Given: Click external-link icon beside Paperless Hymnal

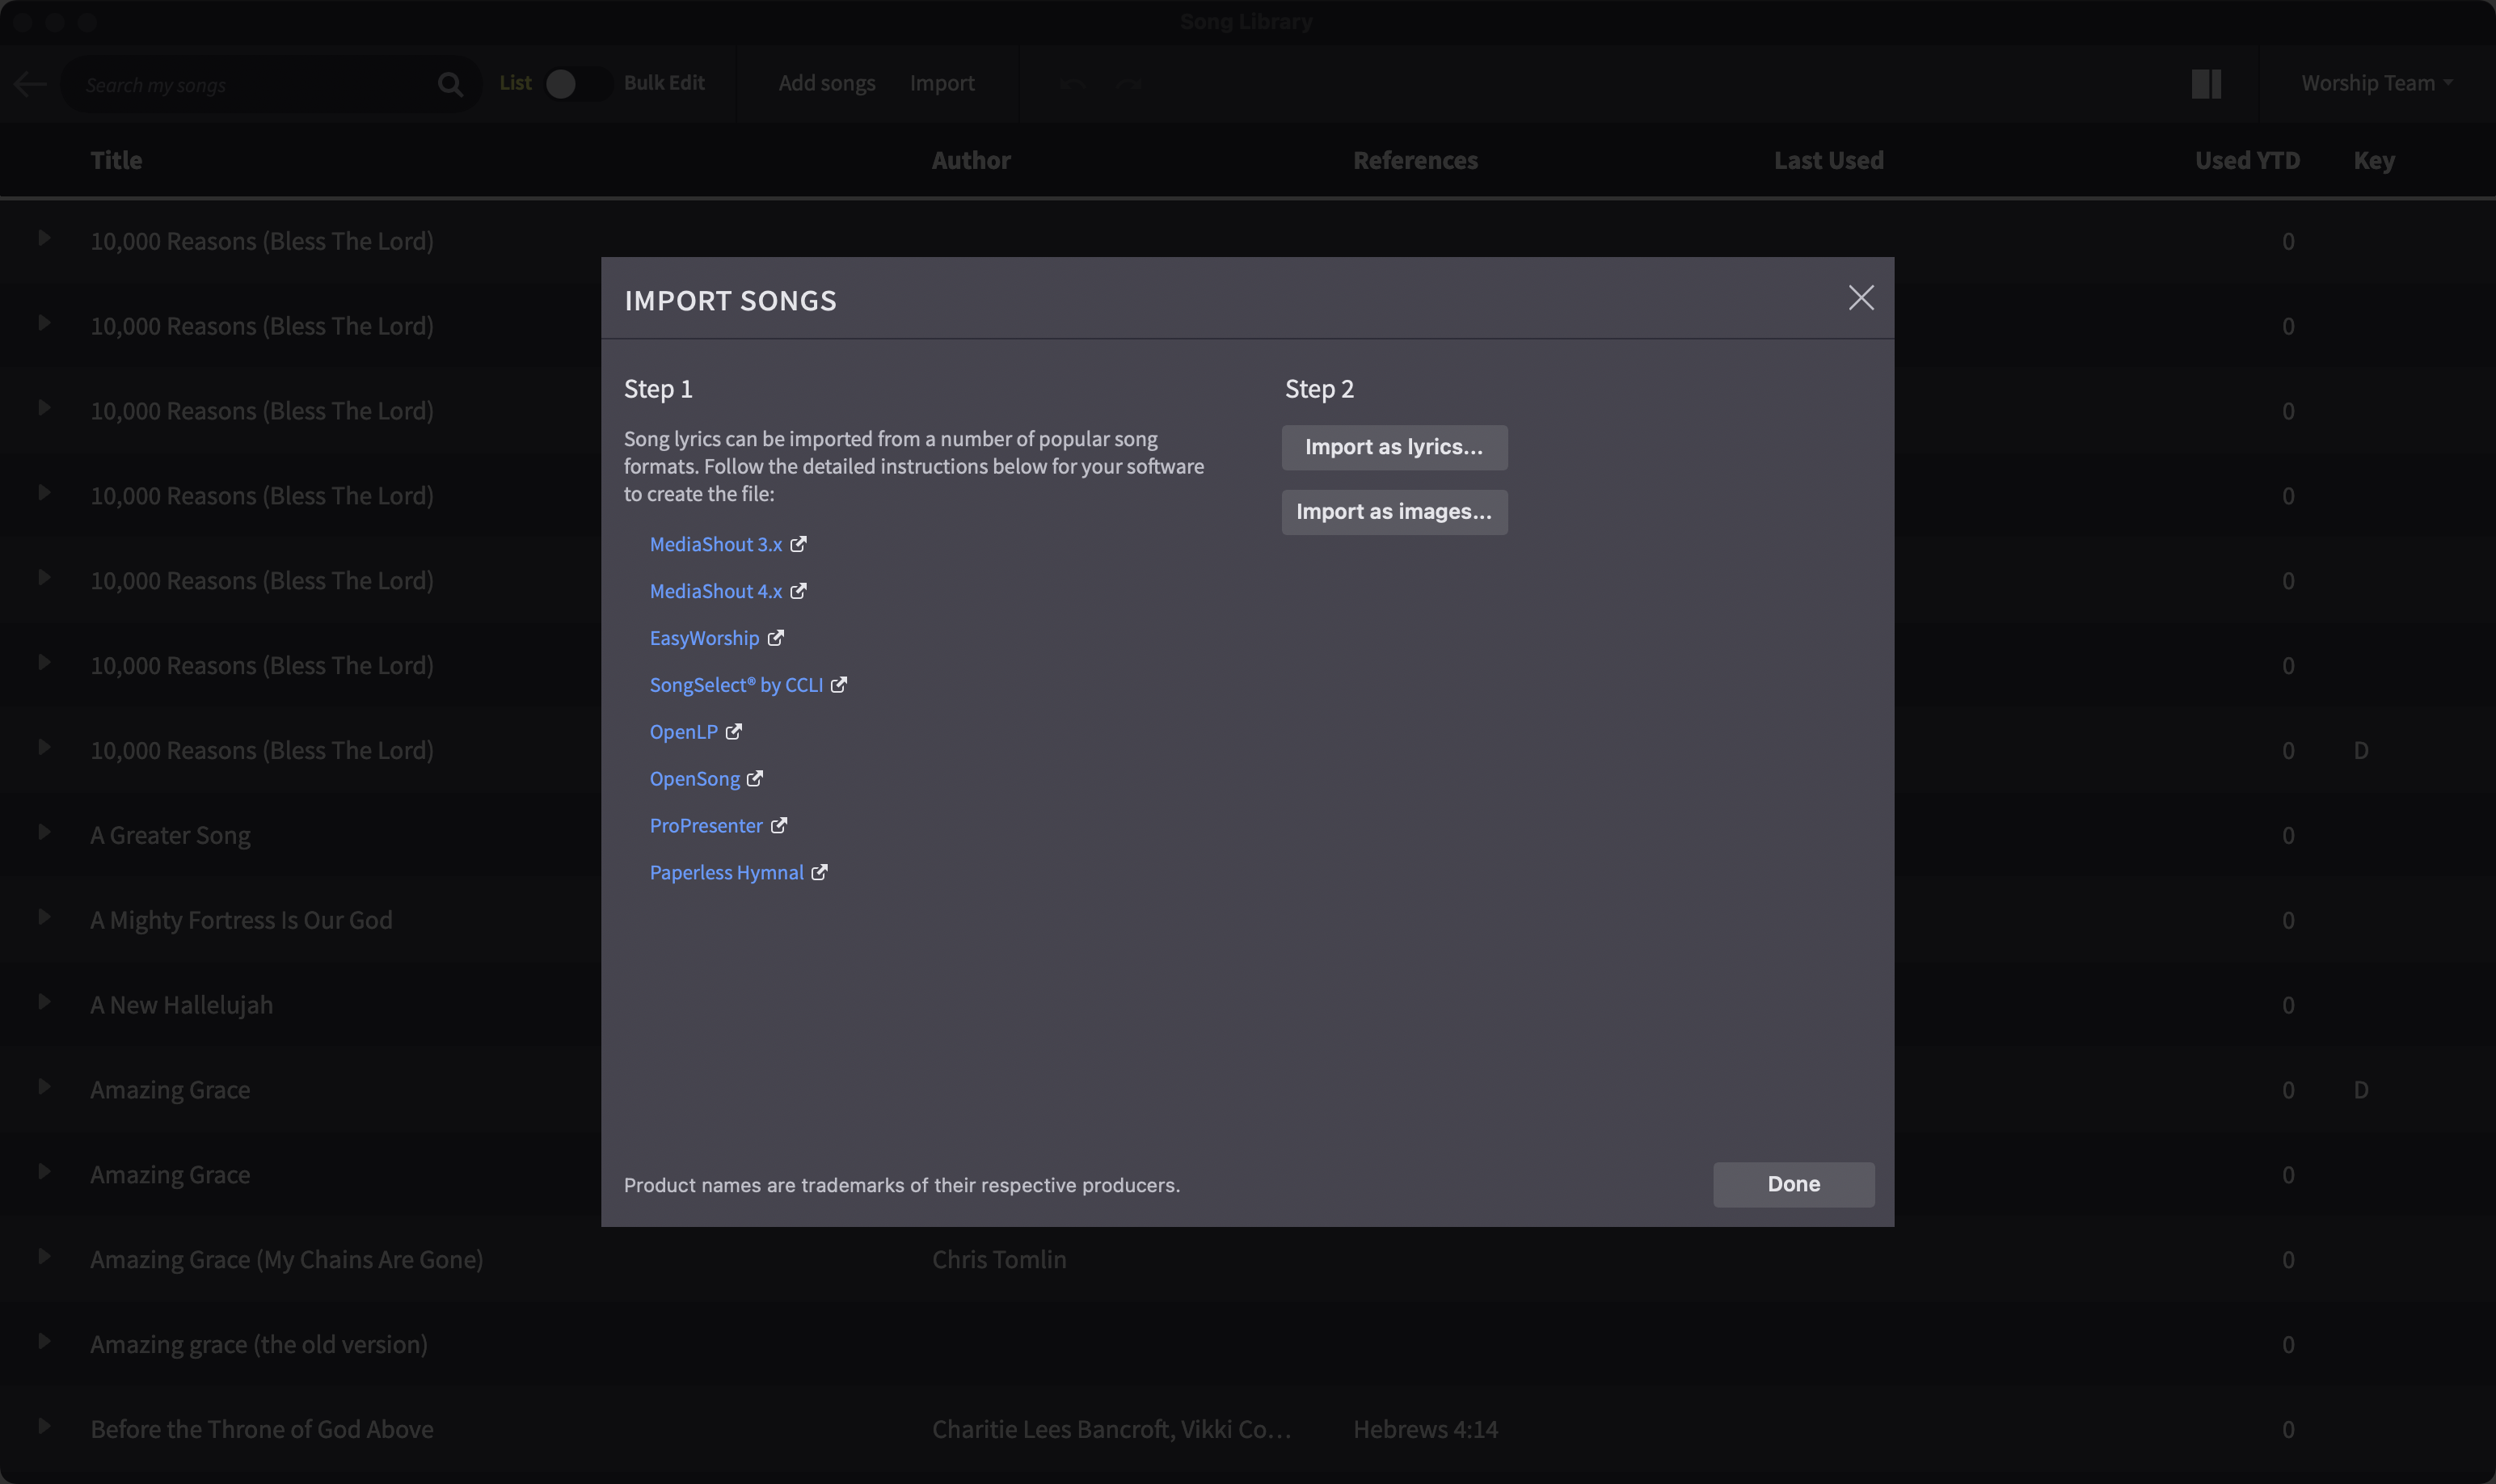Looking at the screenshot, I should [819, 873].
